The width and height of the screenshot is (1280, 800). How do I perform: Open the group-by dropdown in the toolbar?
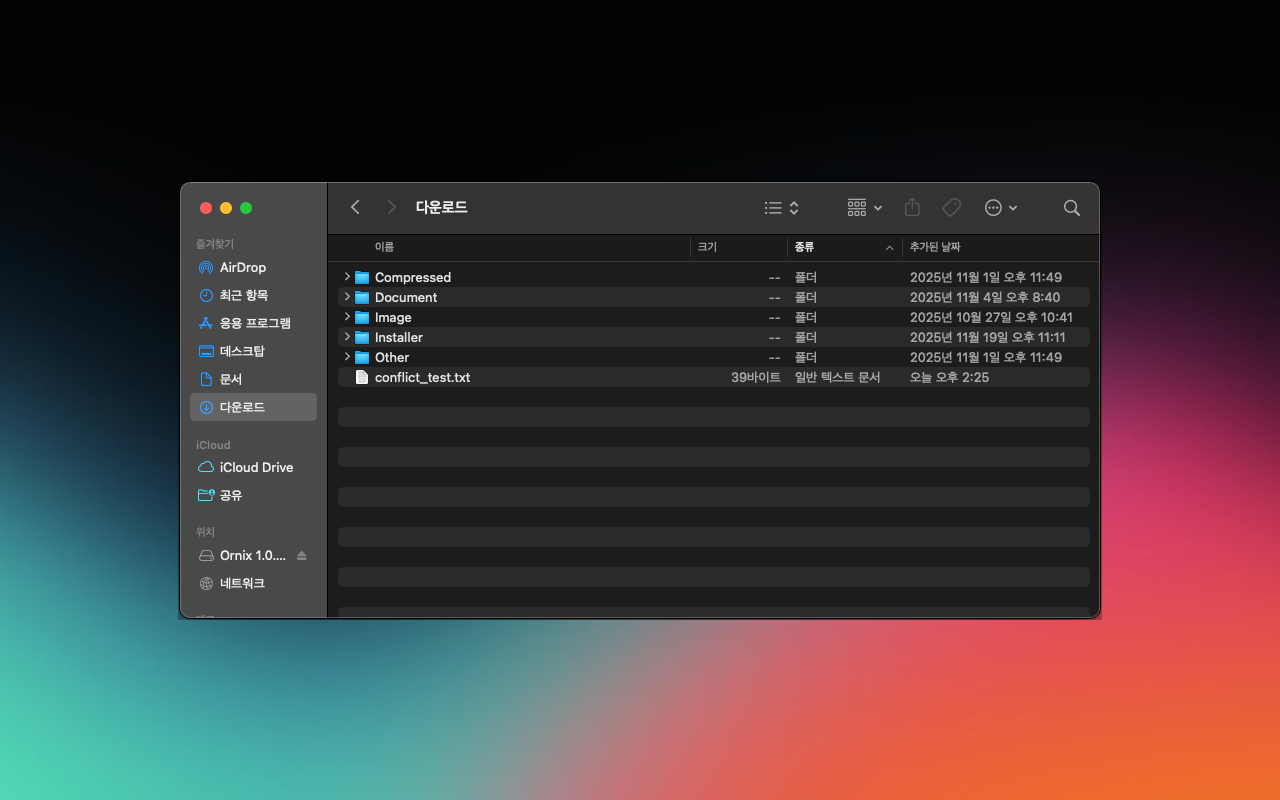coord(863,207)
